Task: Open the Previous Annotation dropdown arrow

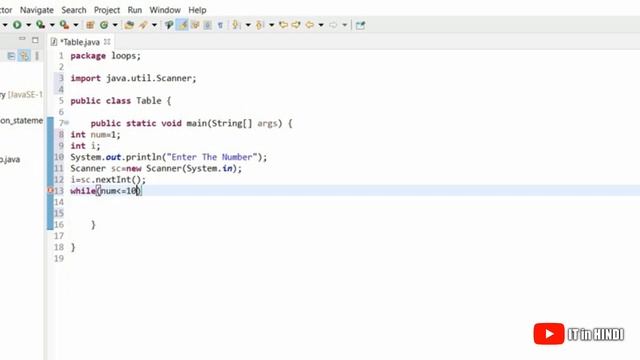Action: 271,25
